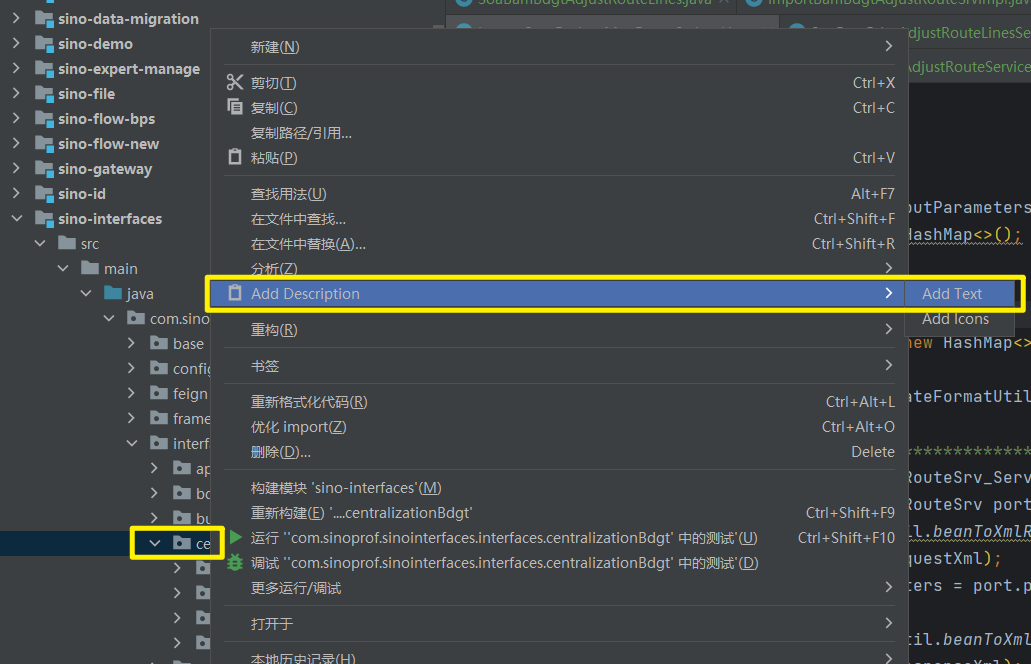Viewport: 1031px width, 664px height.
Task: Open 重构 refactor submenu
Action: pos(274,330)
